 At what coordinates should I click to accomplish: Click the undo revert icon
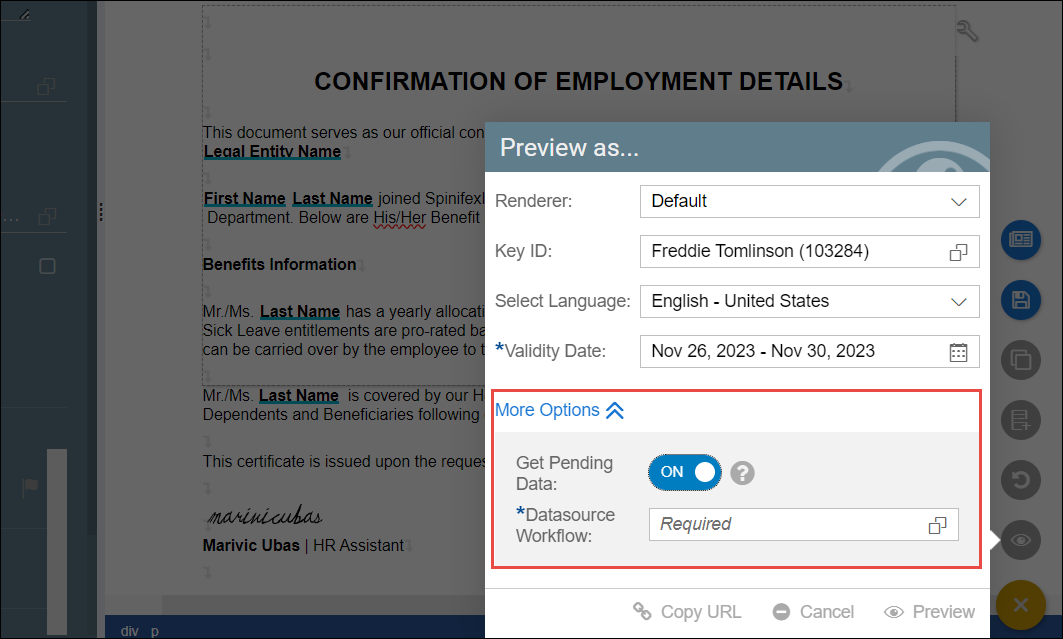pos(1020,480)
